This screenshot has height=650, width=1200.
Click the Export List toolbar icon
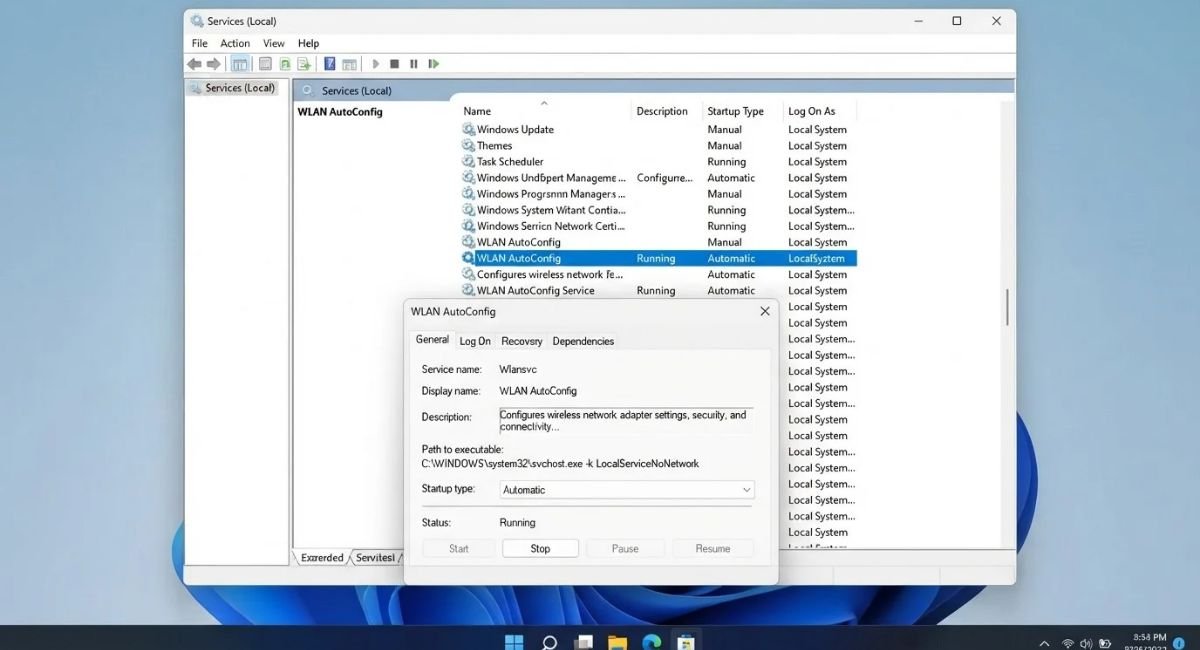click(x=303, y=64)
